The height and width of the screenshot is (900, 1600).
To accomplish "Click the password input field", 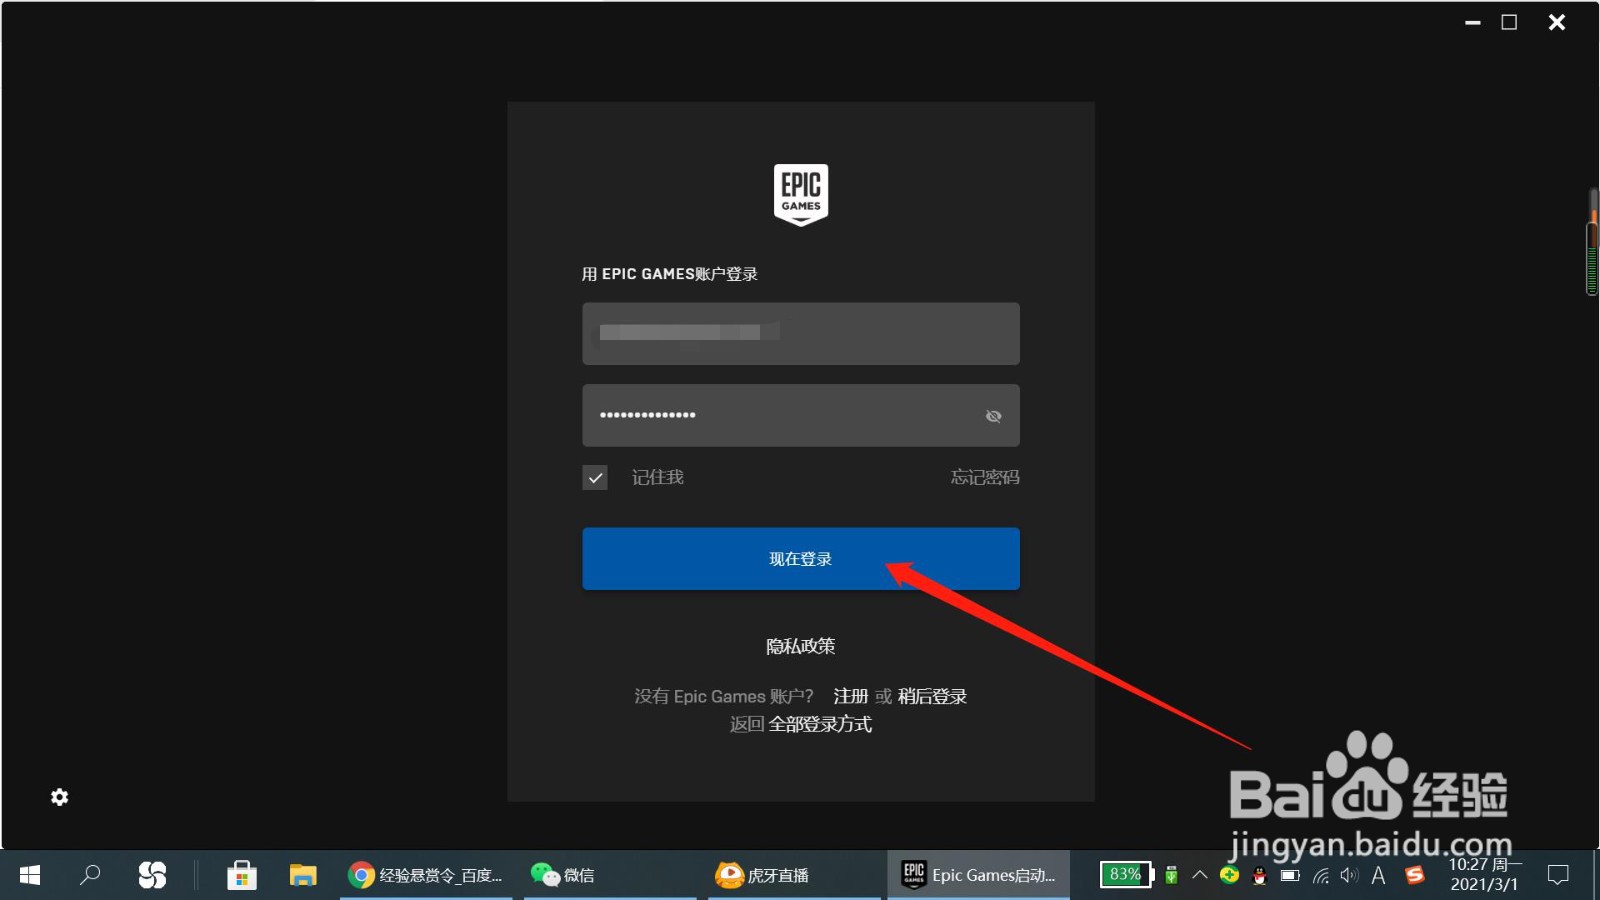I will [801, 415].
